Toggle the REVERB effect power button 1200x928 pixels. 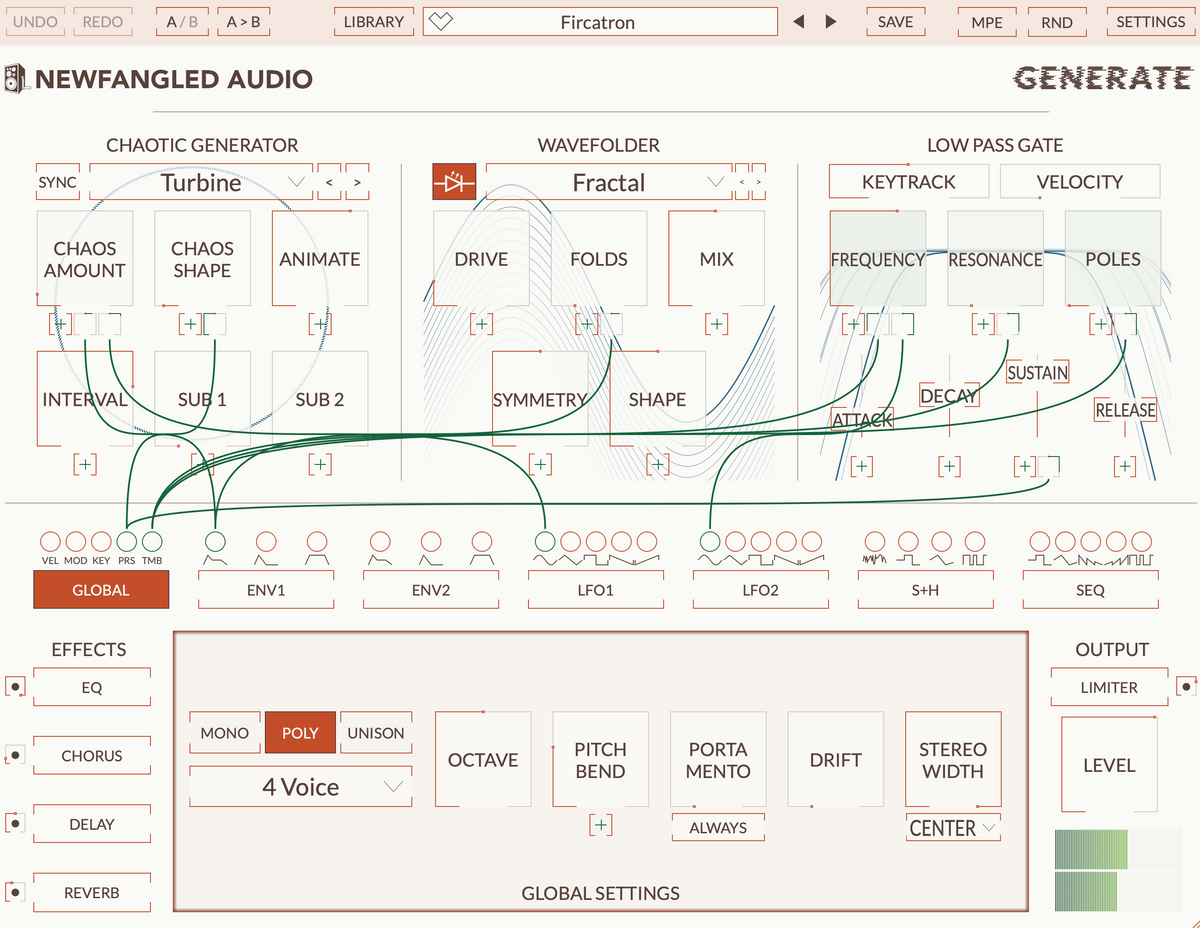click(x=15, y=892)
